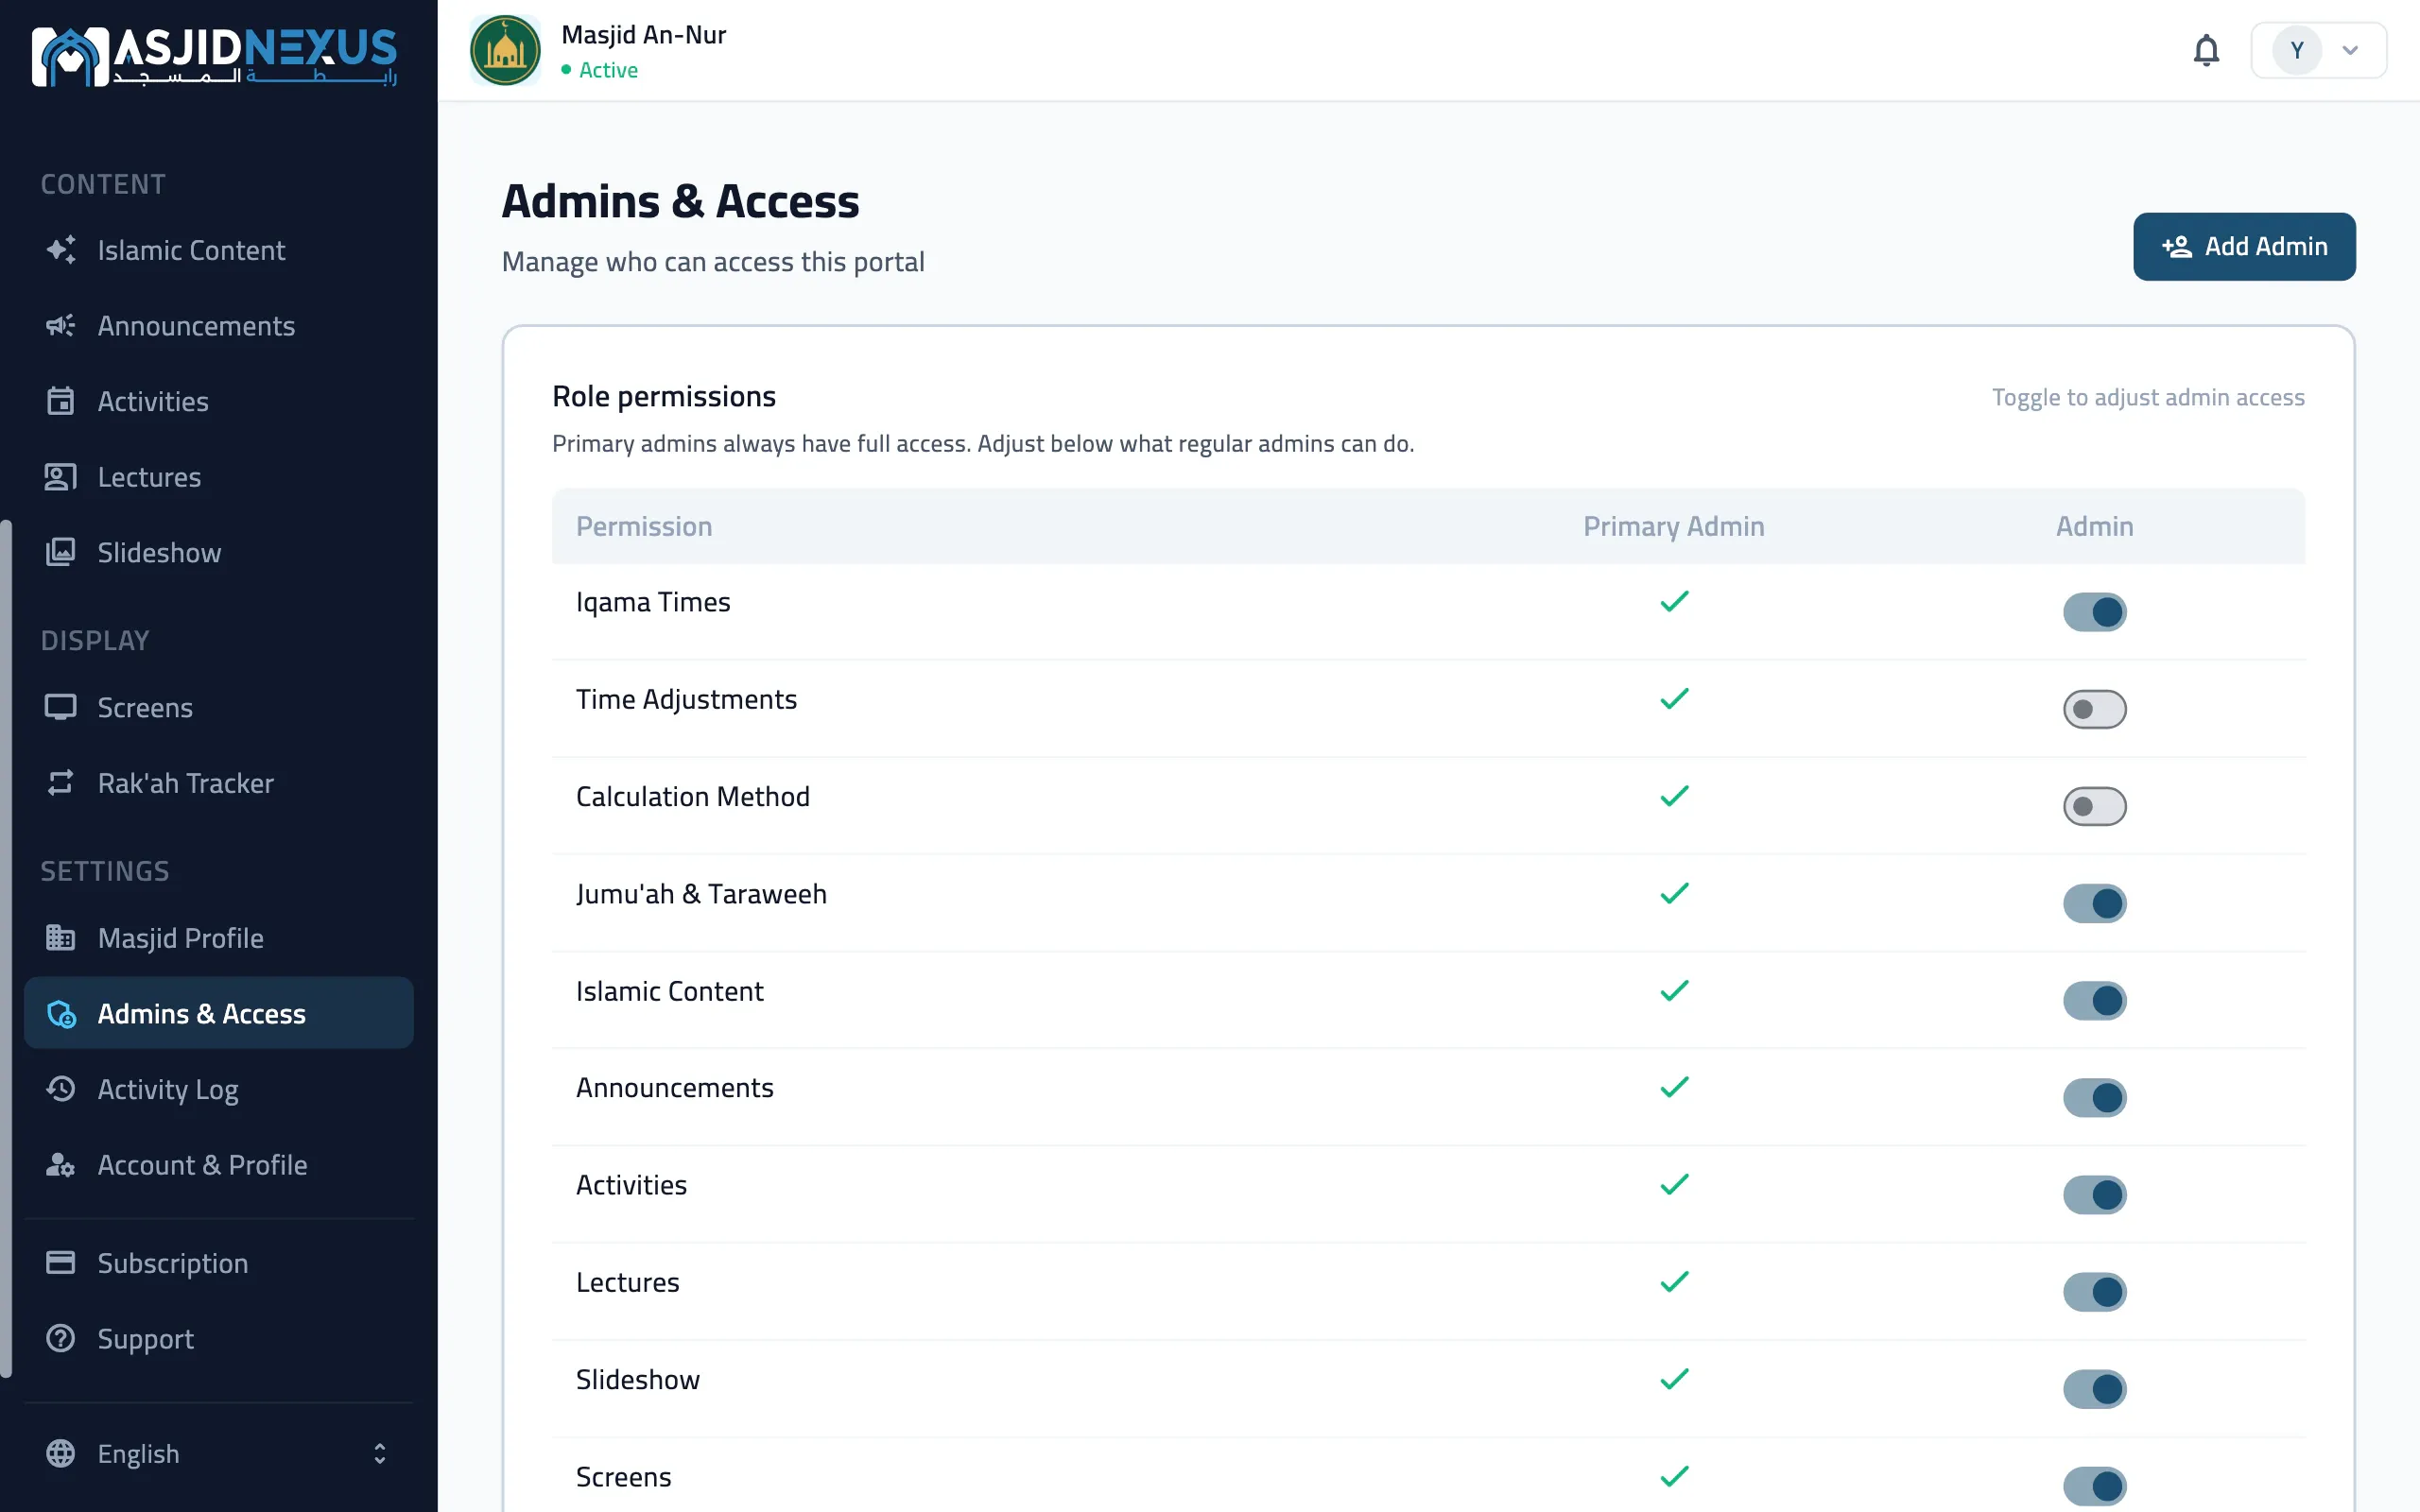Click the Account & Profile person-gear icon
The height and width of the screenshot is (1512, 2420).
tap(60, 1165)
